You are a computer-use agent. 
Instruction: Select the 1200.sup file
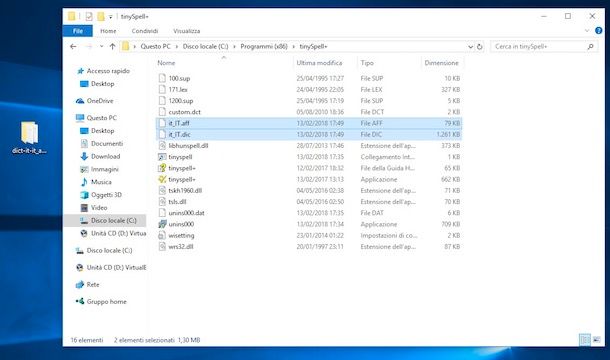[181, 101]
